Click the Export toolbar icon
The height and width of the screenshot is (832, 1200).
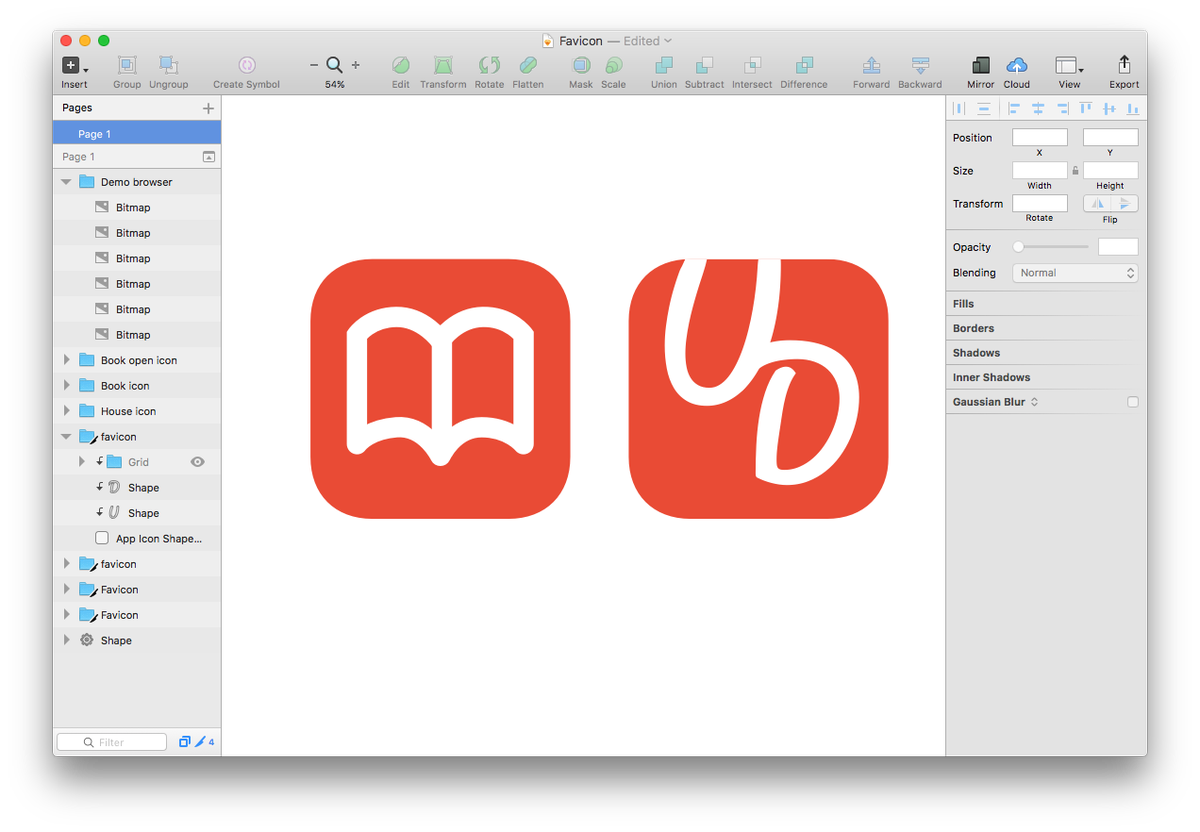[x=1124, y=64]
